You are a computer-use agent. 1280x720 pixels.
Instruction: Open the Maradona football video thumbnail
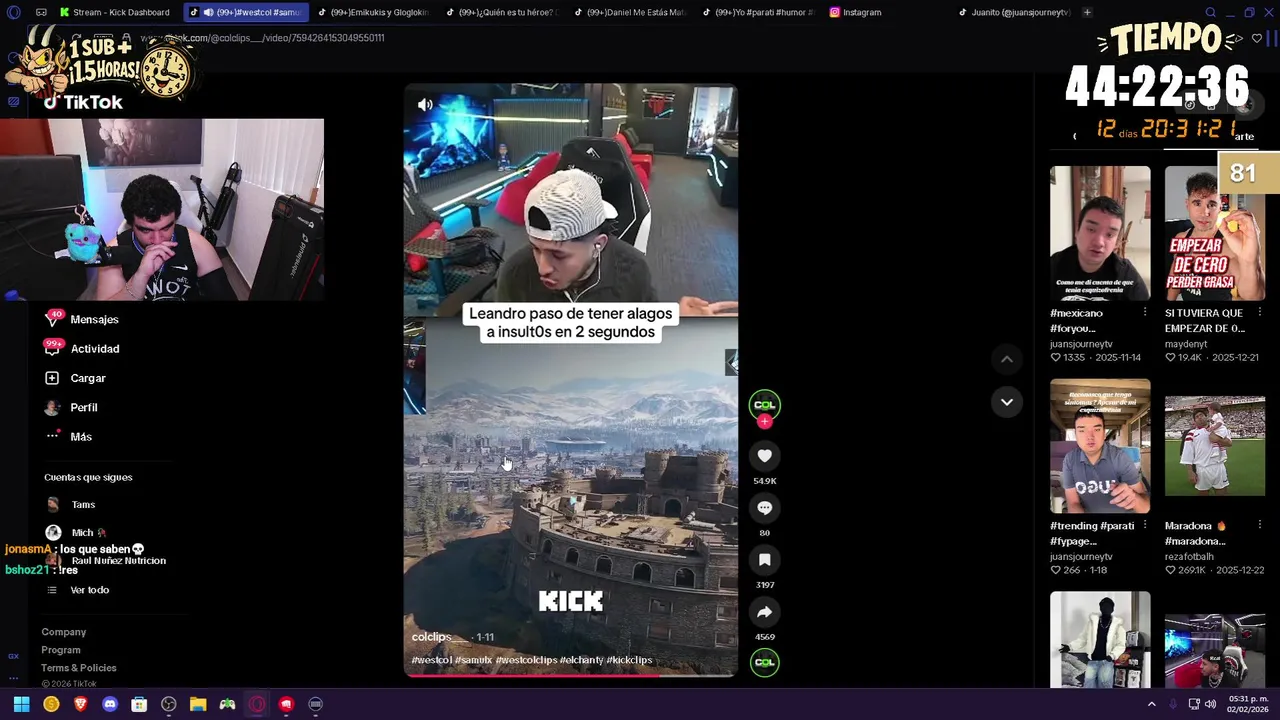coord(1214,446)
